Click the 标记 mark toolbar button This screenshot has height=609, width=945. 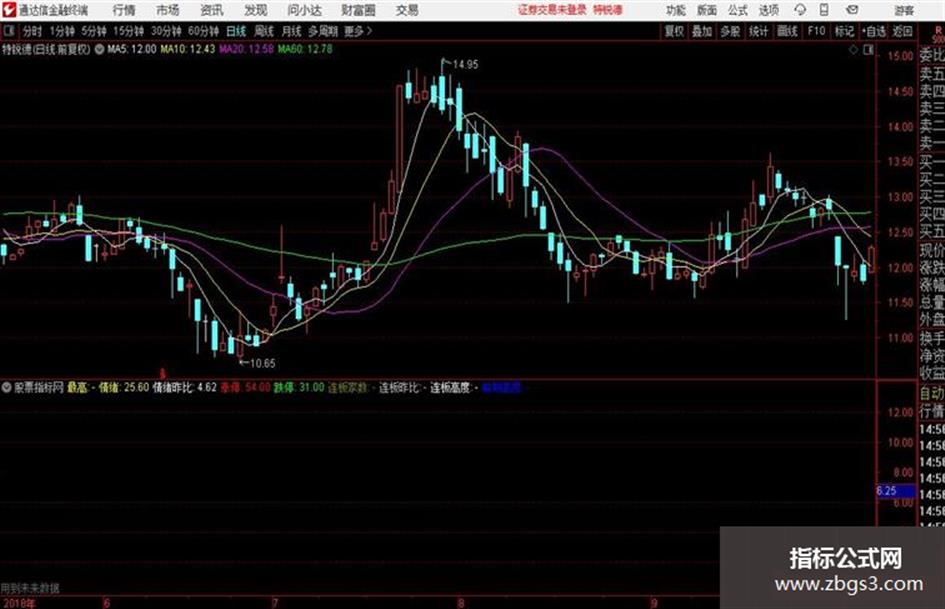[844, 31]
